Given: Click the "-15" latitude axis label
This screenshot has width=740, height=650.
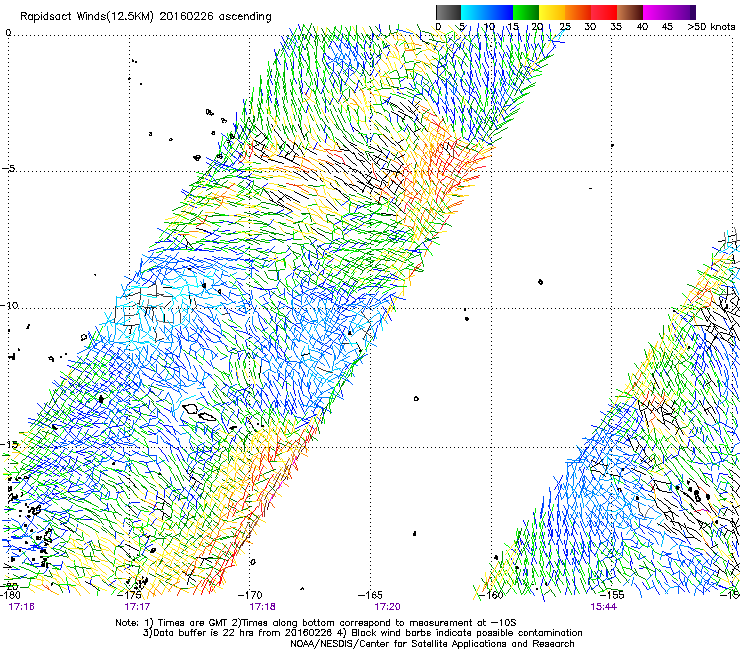Looking at the screenshot, I should 9,444.
